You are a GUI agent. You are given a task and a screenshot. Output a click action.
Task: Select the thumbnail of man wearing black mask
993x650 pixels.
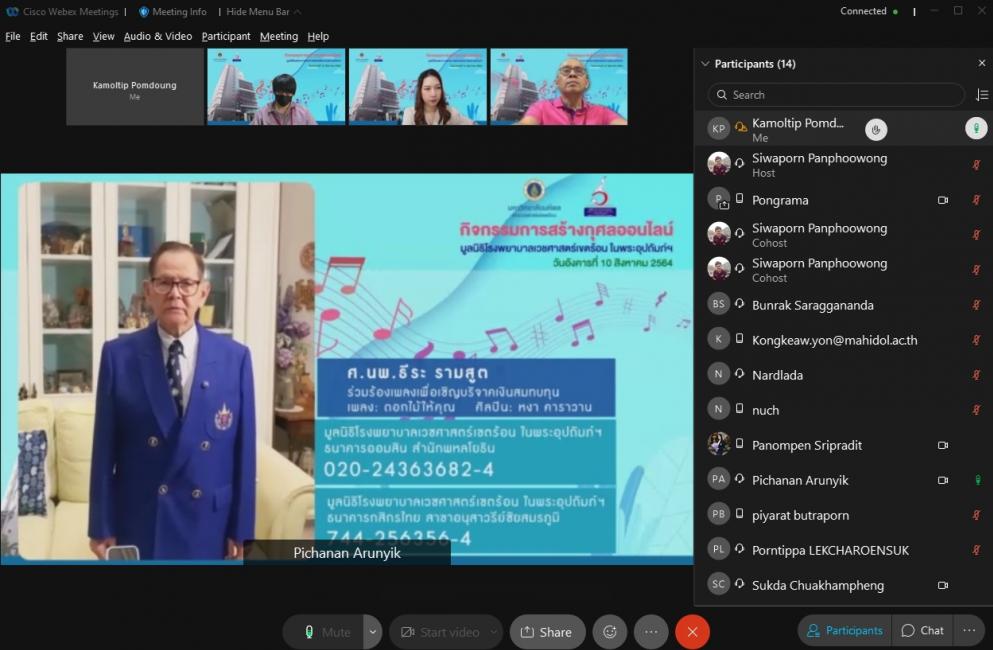pos(276,87)
